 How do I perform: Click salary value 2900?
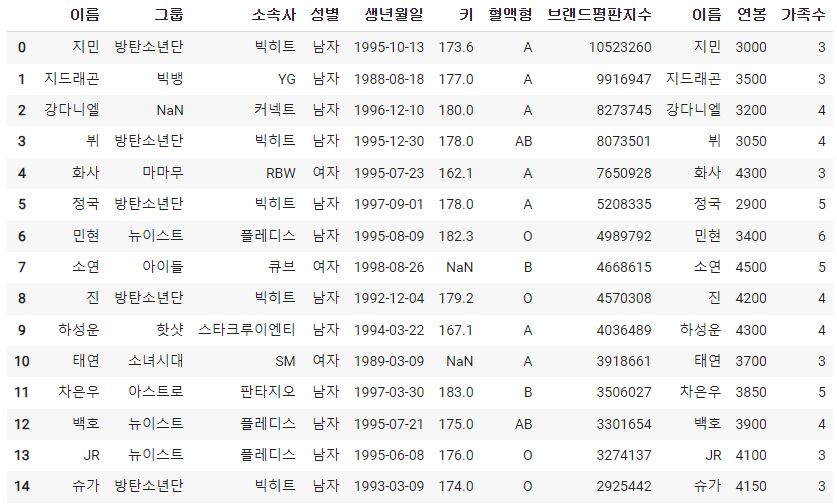coord(751,204)
